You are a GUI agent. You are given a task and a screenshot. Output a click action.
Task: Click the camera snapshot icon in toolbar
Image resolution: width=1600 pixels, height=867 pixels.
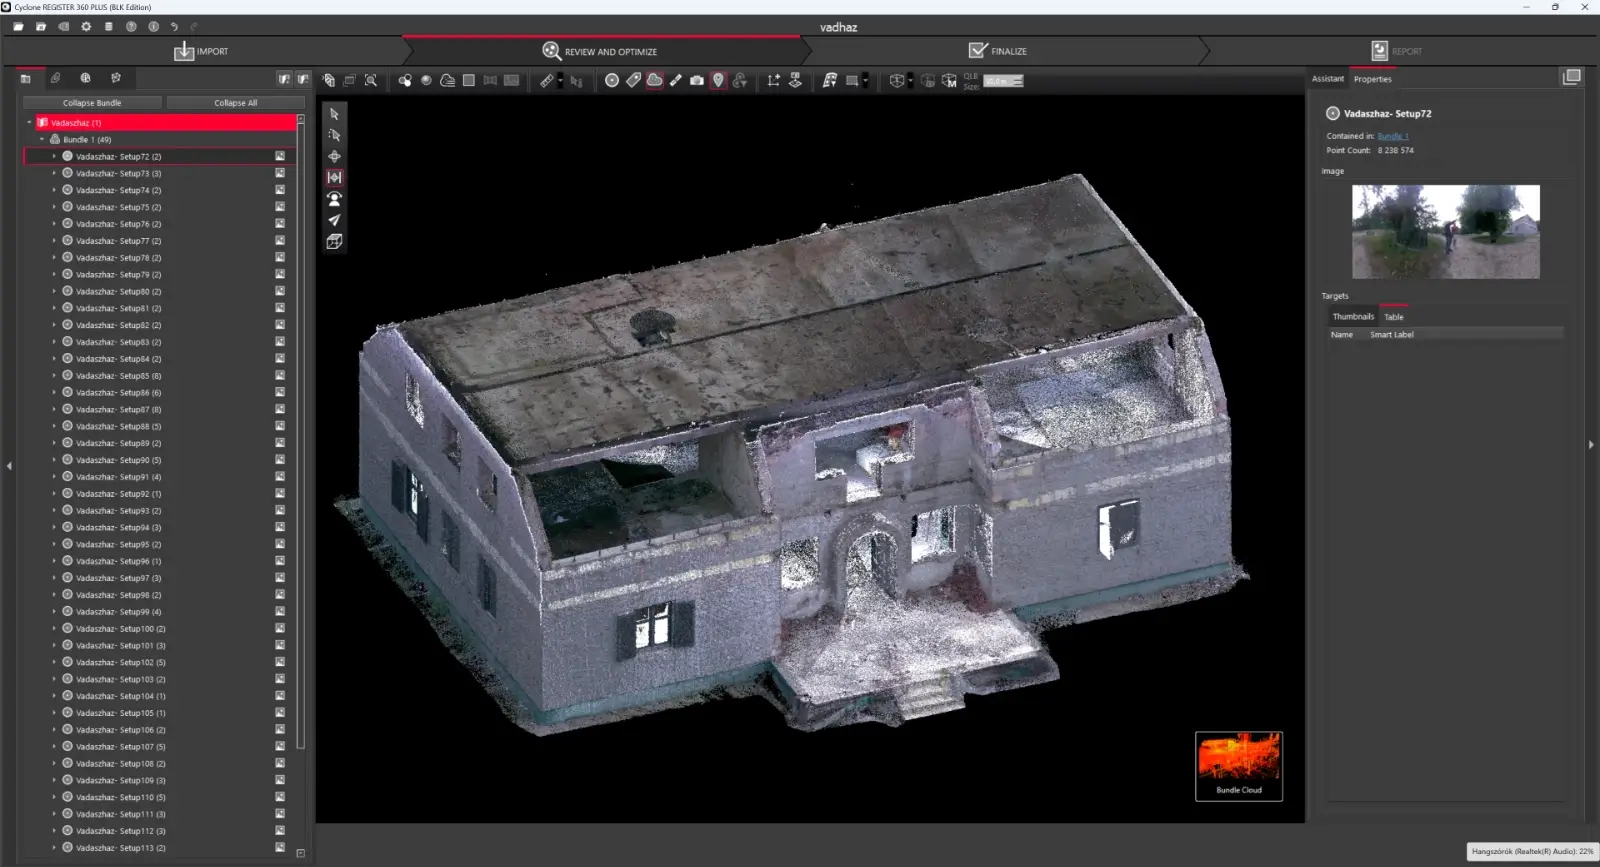[697, 80]
